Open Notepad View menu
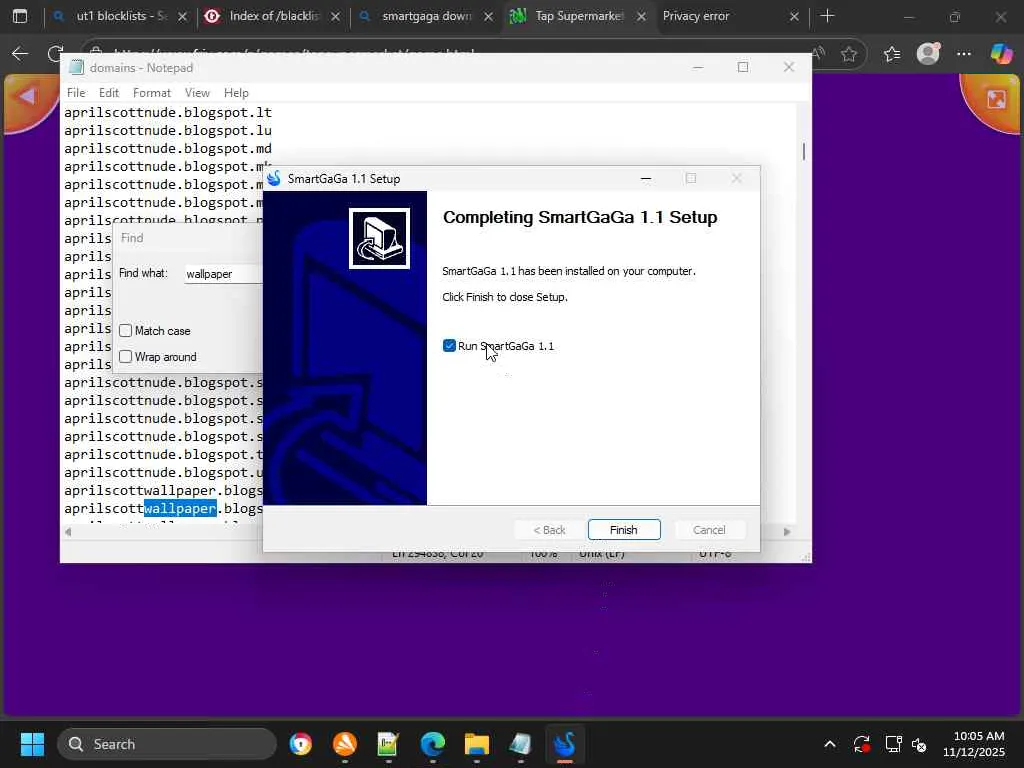This screenshot has width=1024, height=768. coord(197,93)
